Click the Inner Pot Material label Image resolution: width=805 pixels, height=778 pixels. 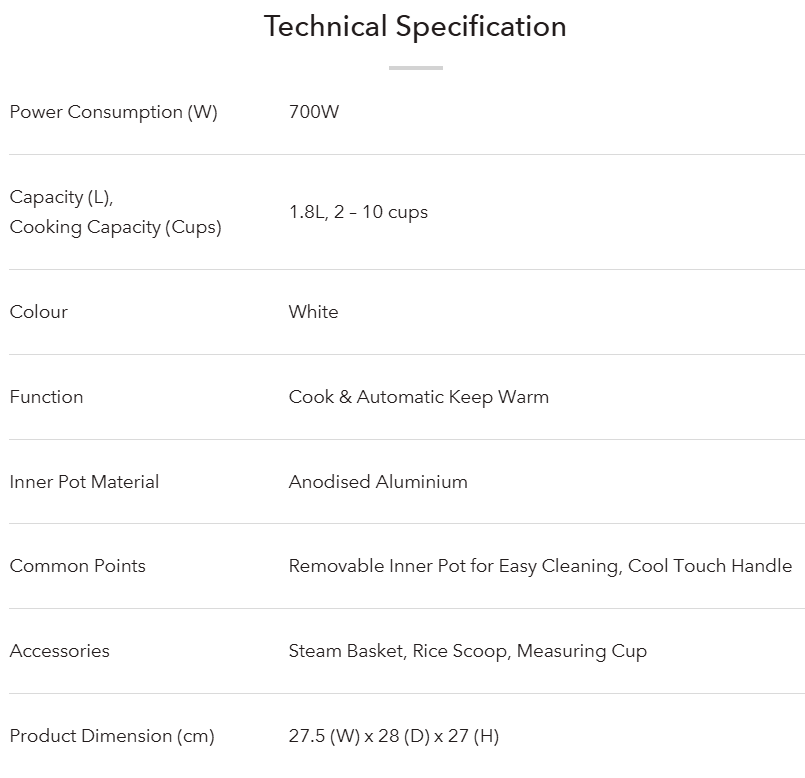(x=84, y=482)
